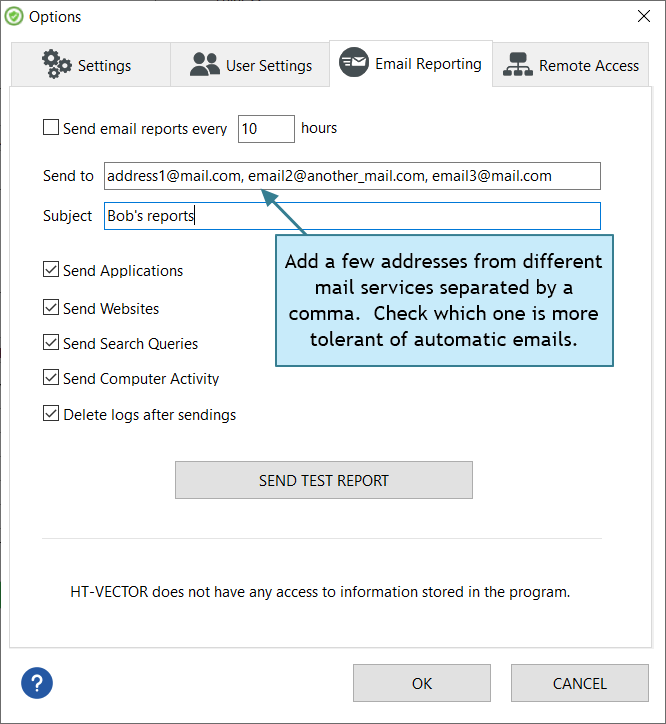The height and width of the screenshot is (724, 666).
Task: Click the people icon on User Settings tab
Action: [x=205, y=64]
